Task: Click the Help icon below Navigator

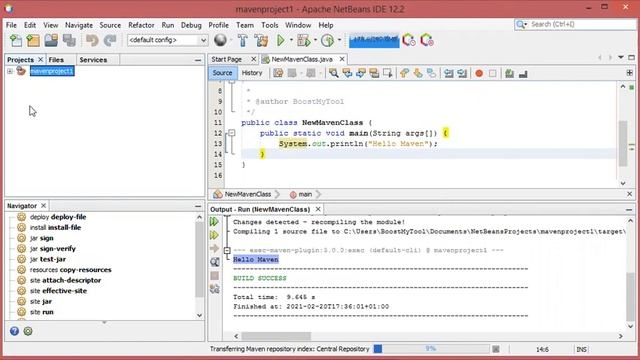Action: [x=14, y=331]
